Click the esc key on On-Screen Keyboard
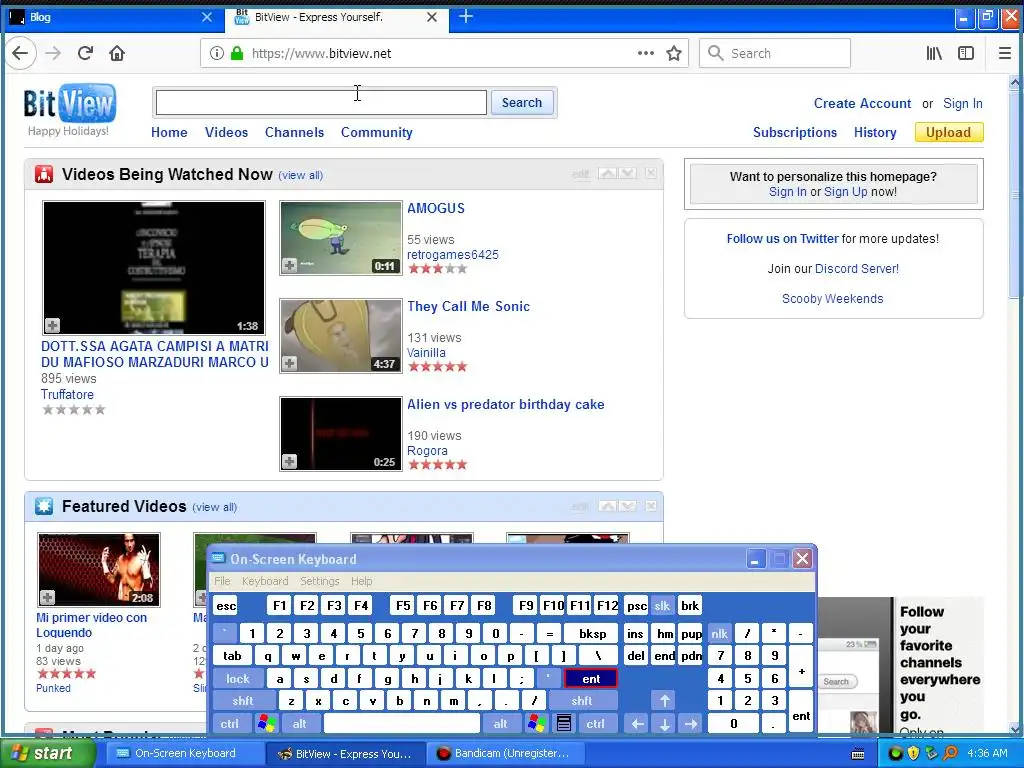 click(226, 606)
